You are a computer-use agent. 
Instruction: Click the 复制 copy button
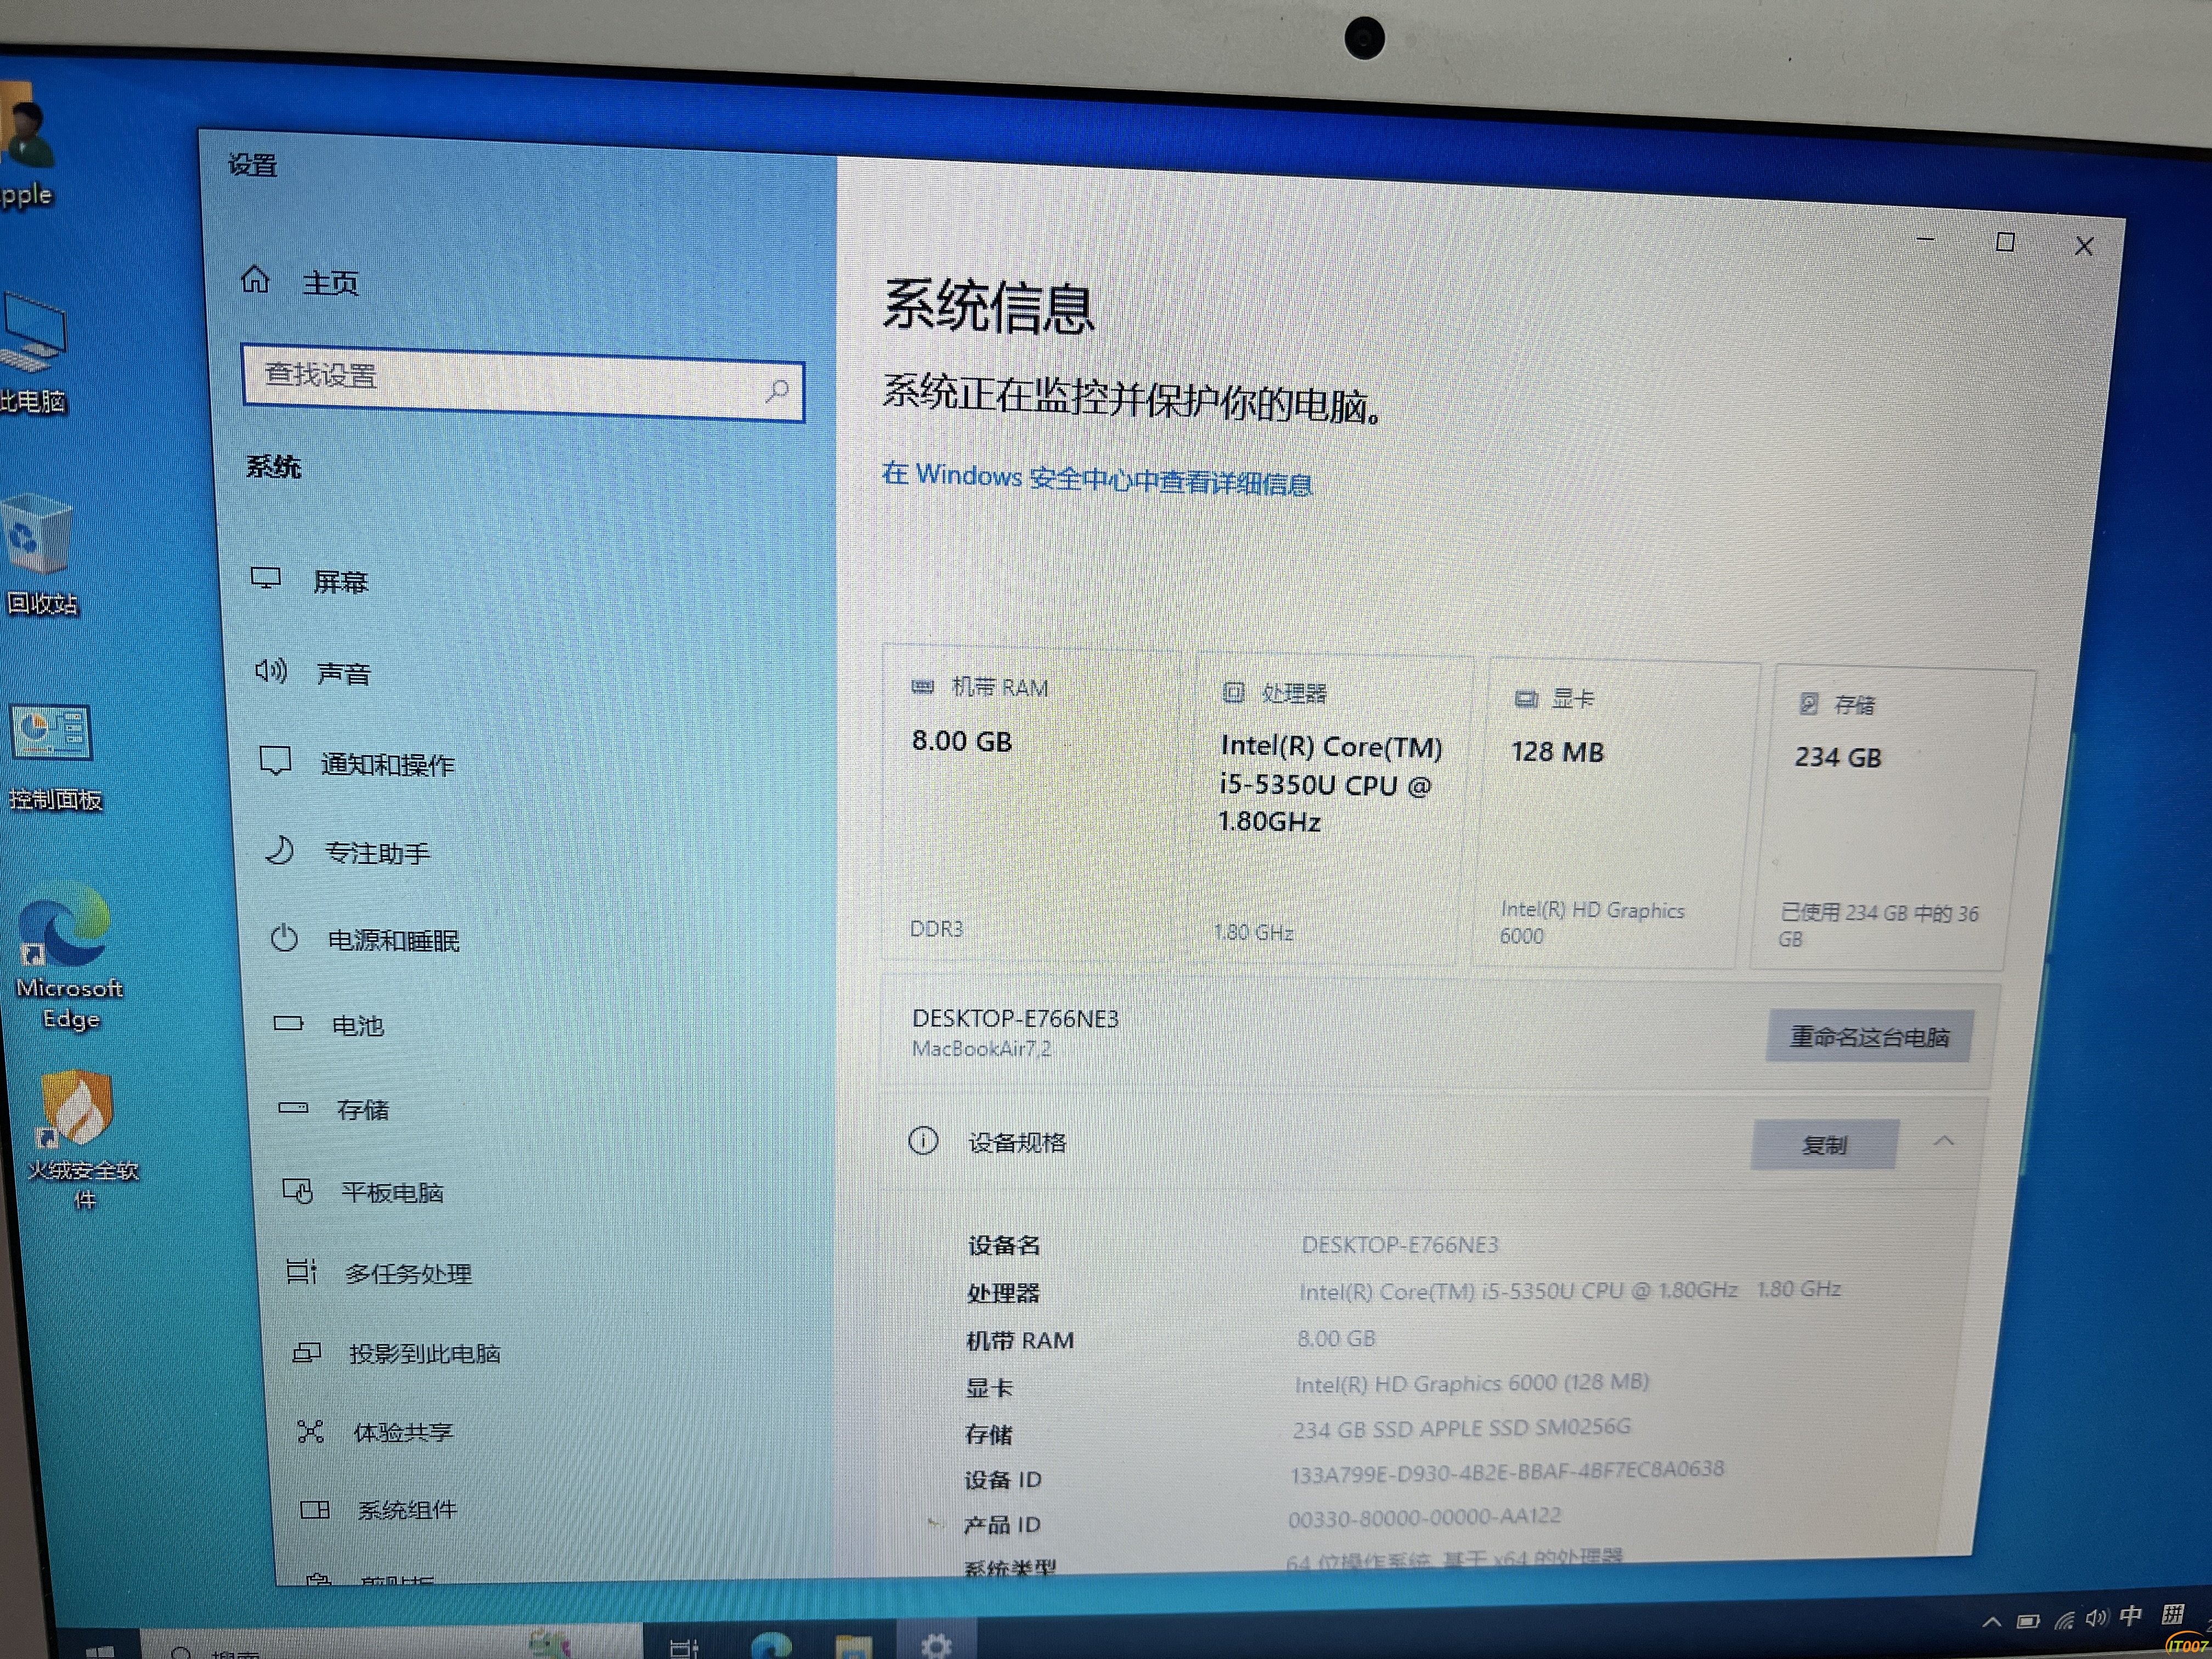(x=1824, y=1145)
